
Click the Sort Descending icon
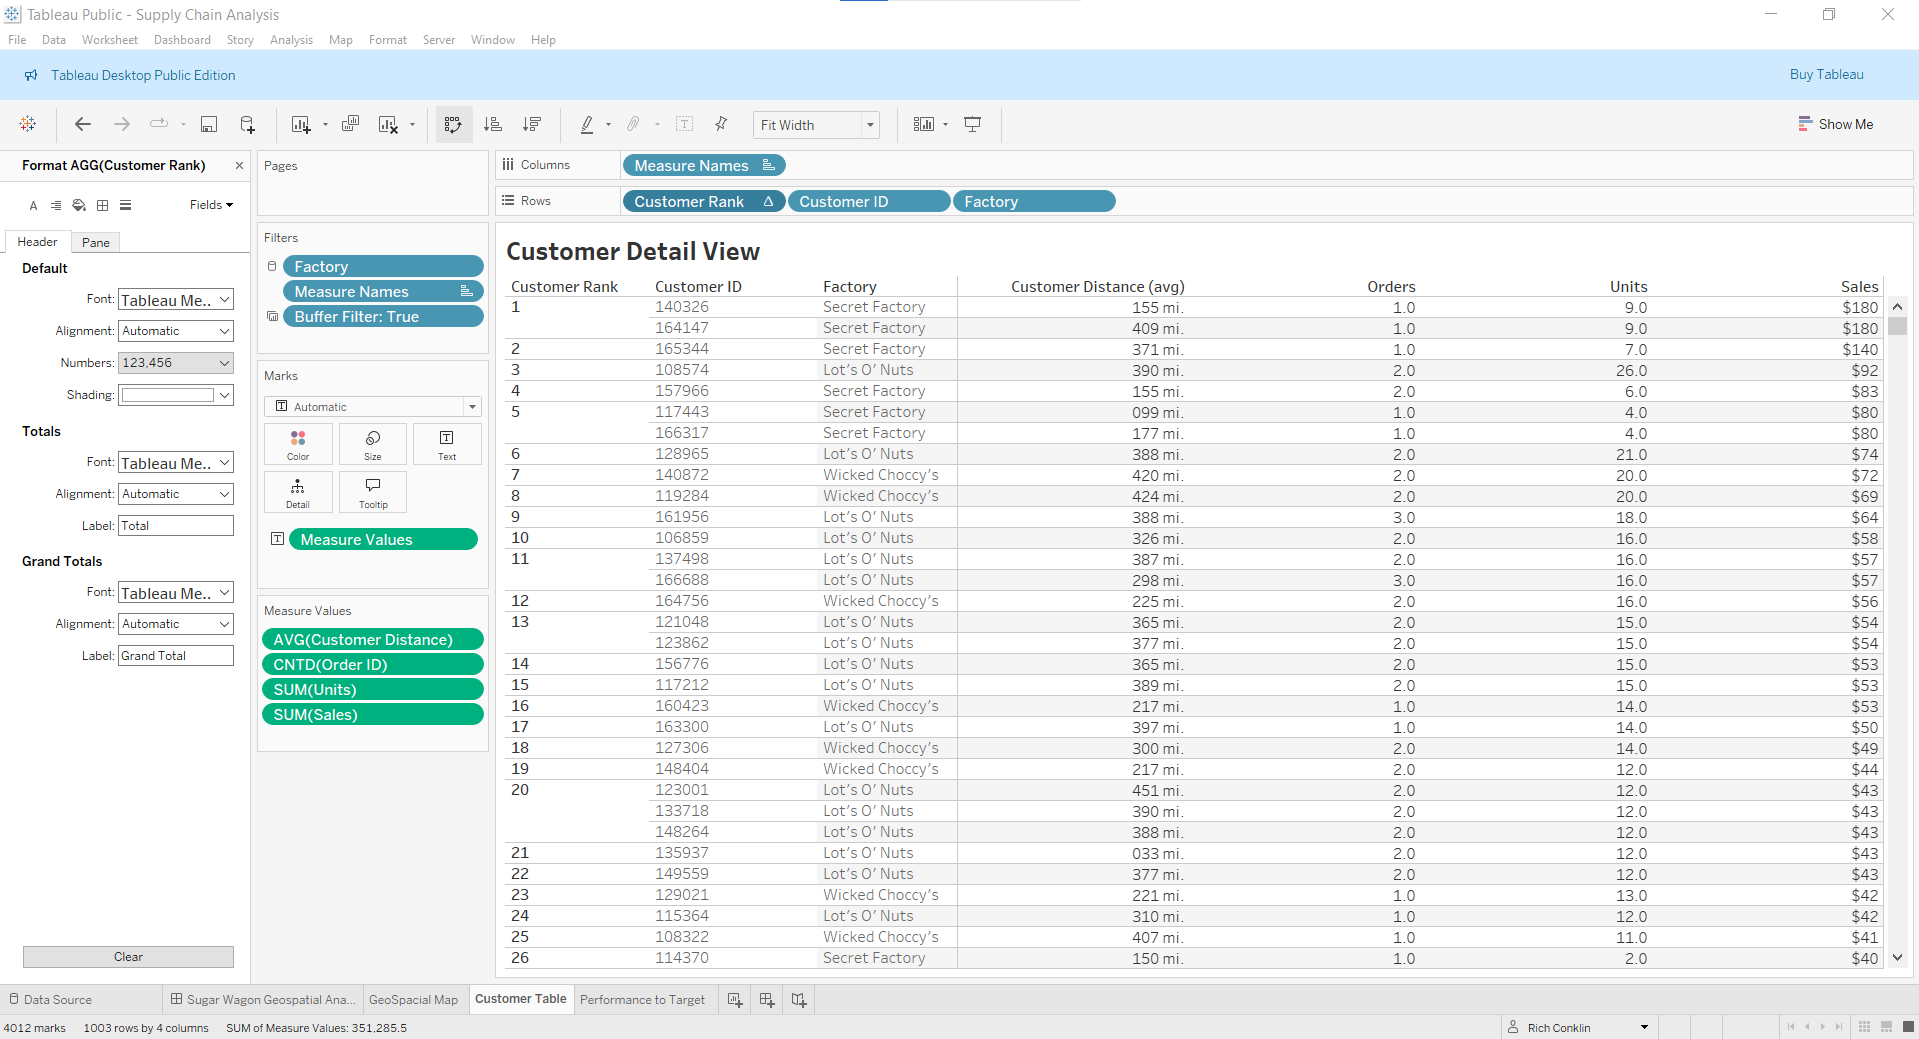[x=532, y=124]
